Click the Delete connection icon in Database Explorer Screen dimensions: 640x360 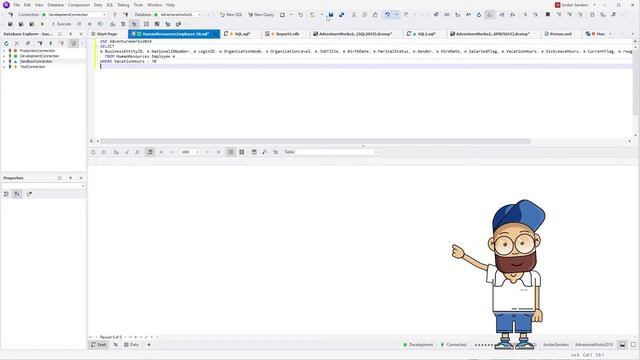[x=17, y=43]
